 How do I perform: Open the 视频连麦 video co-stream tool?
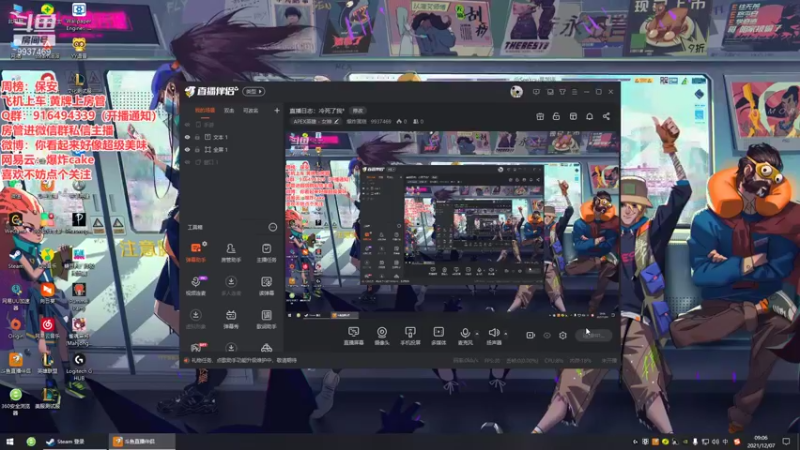click(x=195, y=286)
